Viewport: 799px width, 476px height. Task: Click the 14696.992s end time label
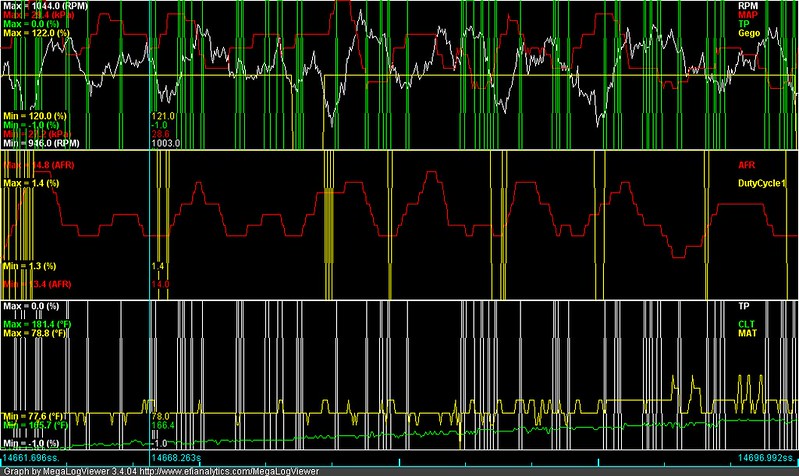(767, 458)
